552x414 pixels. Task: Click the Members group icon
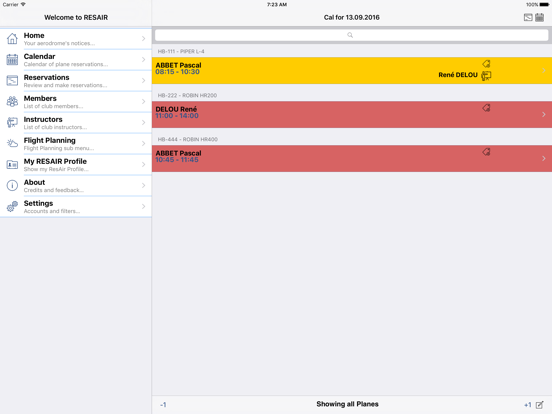coord(12,101)
